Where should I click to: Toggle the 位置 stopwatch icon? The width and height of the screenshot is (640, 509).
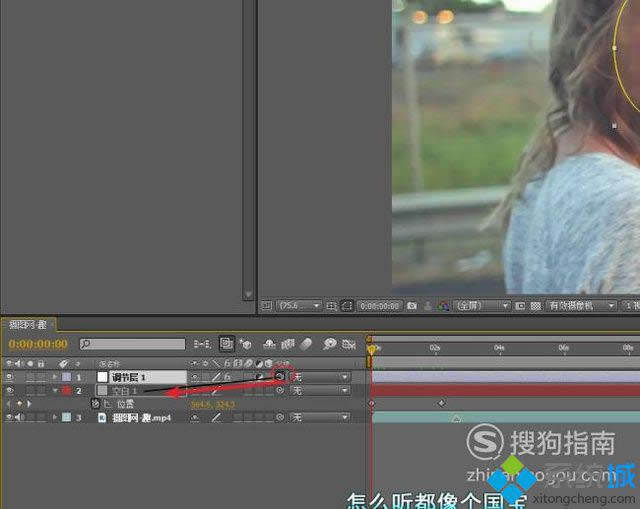click(95, 404)
